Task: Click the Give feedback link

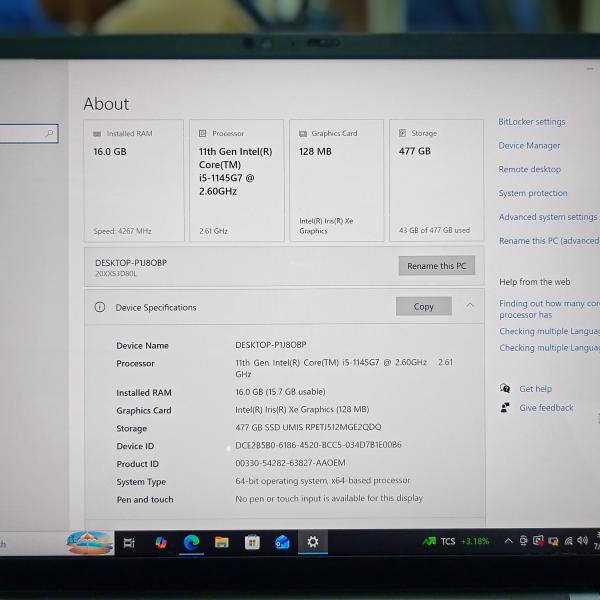Action: click(x=546, y=408)
